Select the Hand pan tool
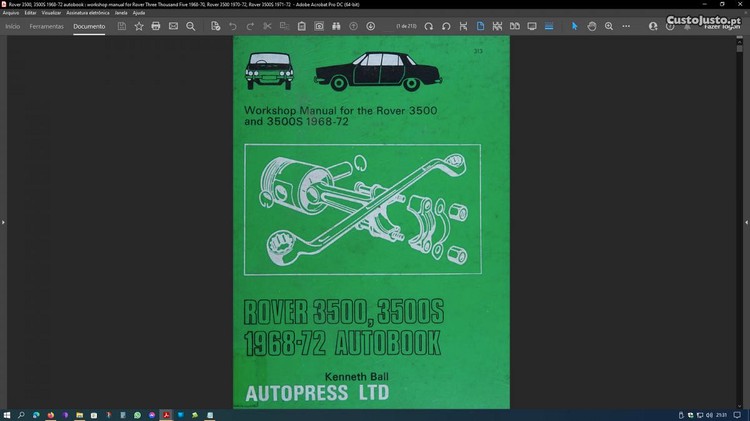The width and height of the screenshot is (750, 421). (x=591, y=26)
